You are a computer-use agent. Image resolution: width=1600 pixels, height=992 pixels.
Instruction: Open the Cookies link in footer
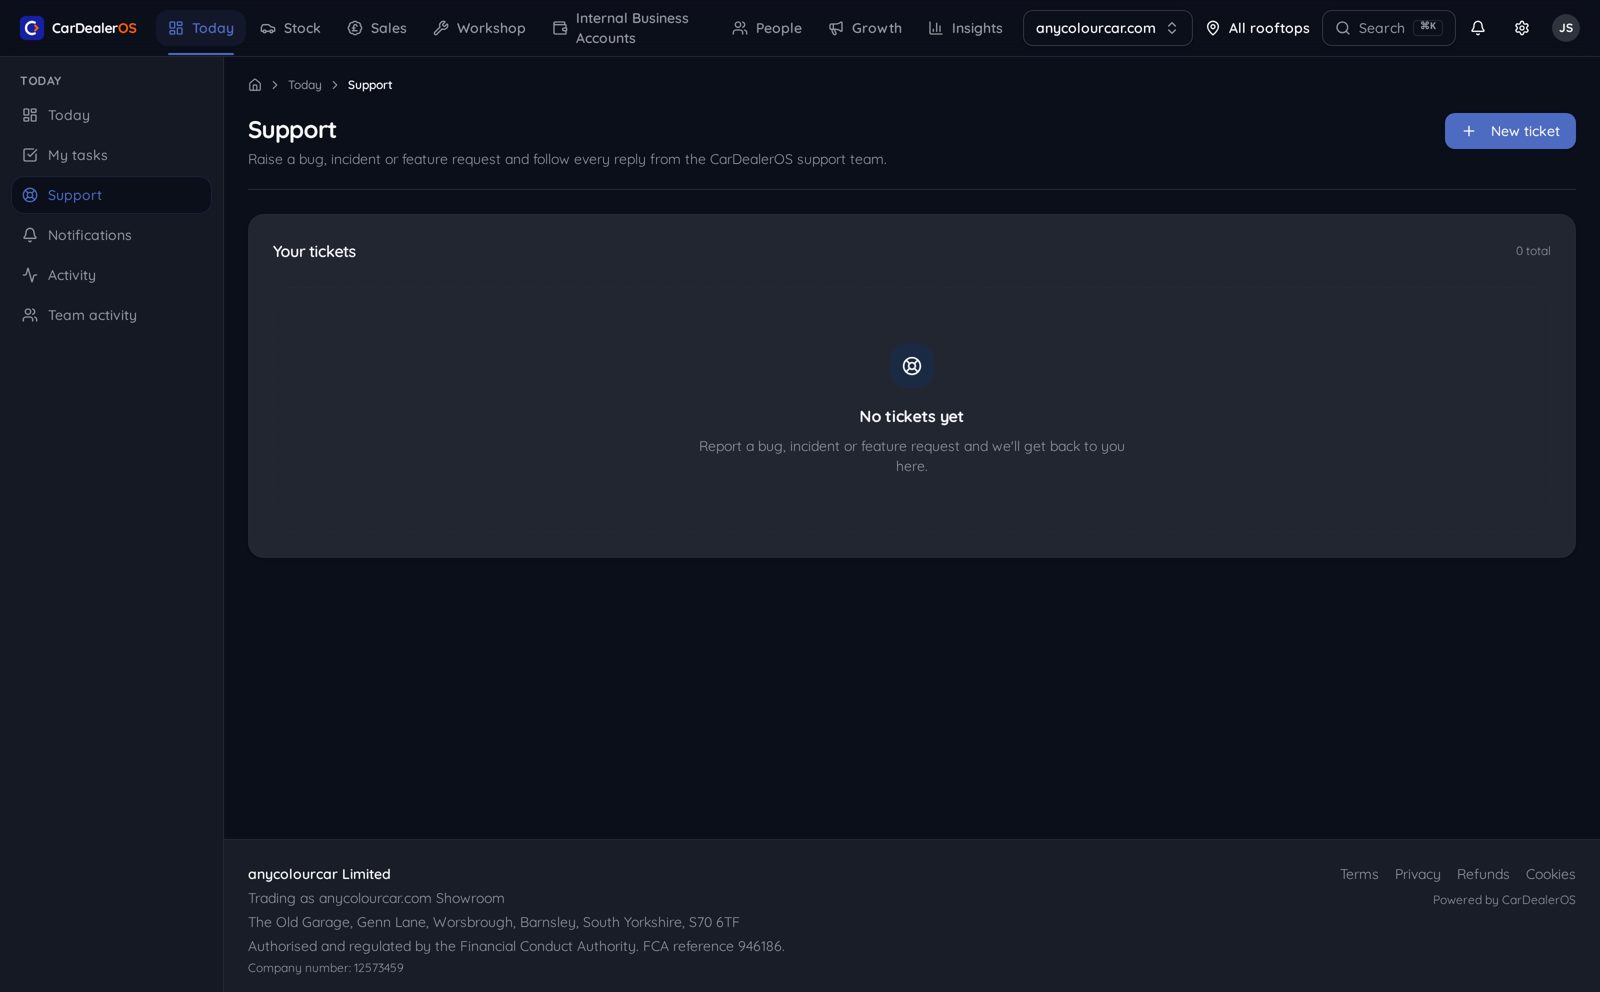(x=1550, y=874)
